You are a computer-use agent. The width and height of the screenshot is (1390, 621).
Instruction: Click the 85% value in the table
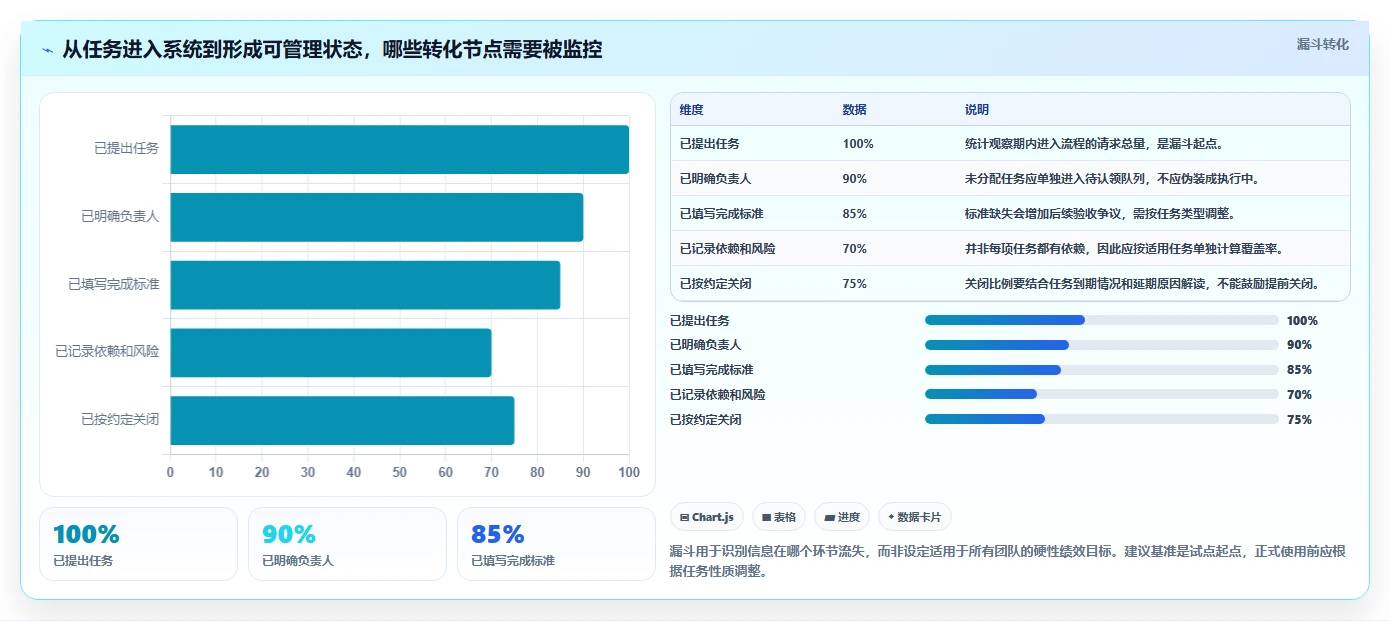tap(855, 214)
